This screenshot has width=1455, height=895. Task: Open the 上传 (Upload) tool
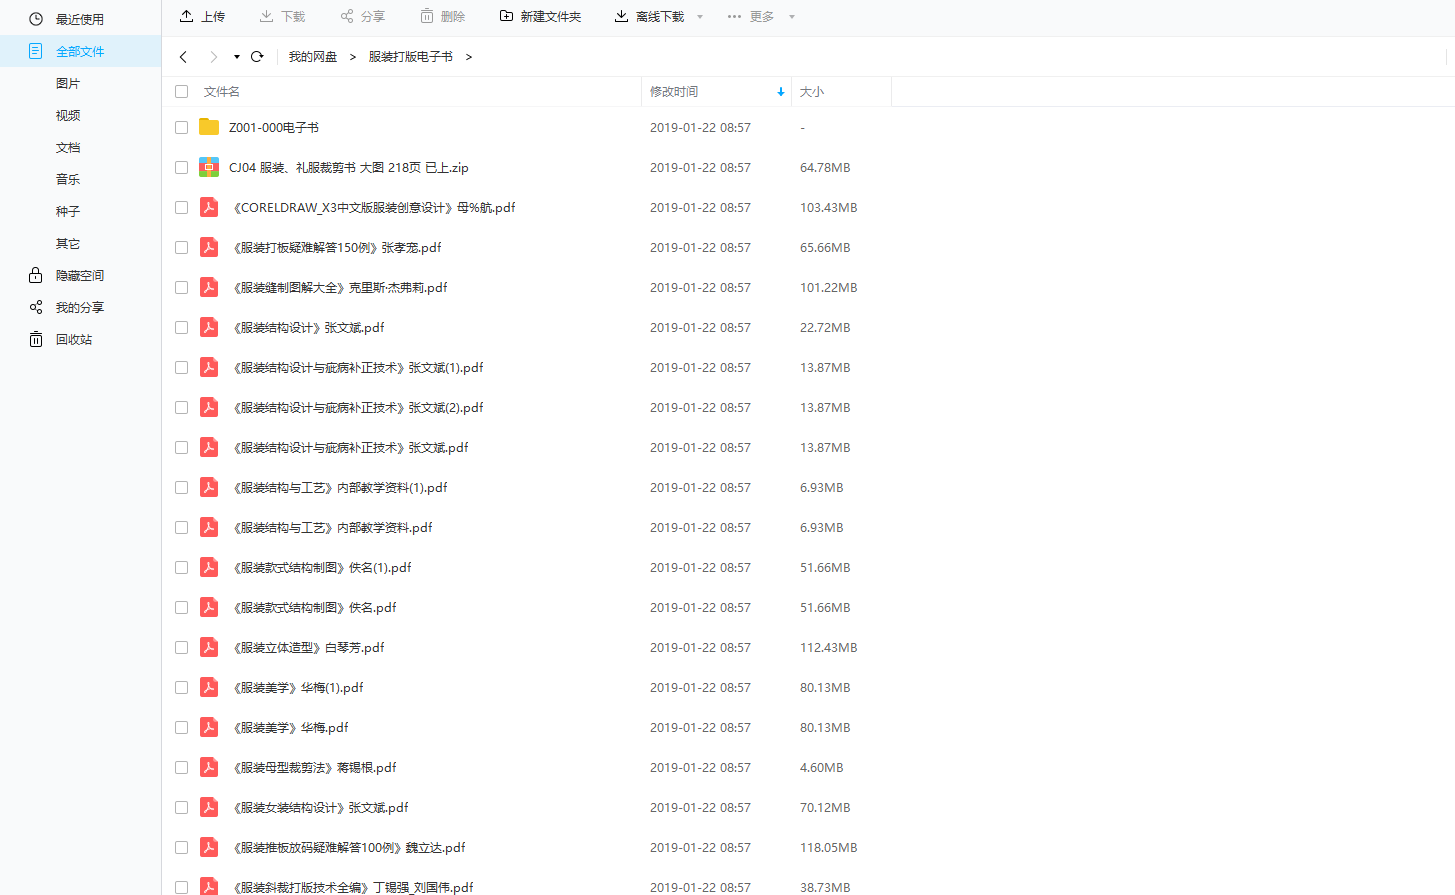click(x=203, y=16)
